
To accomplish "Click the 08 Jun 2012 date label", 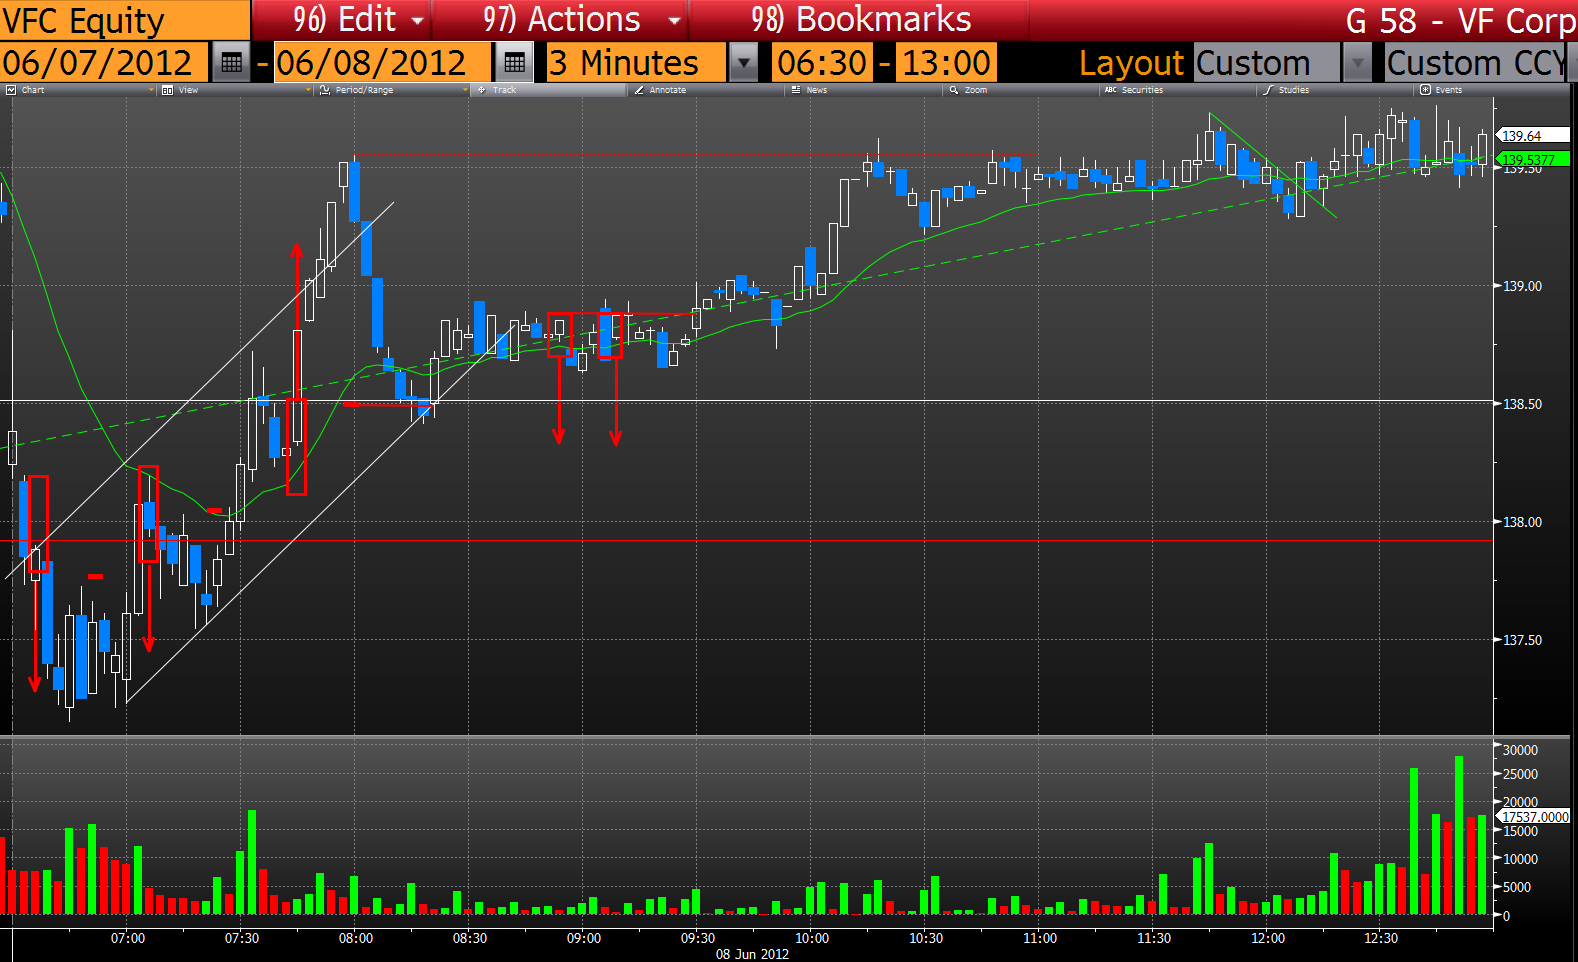I will (752, 954).
